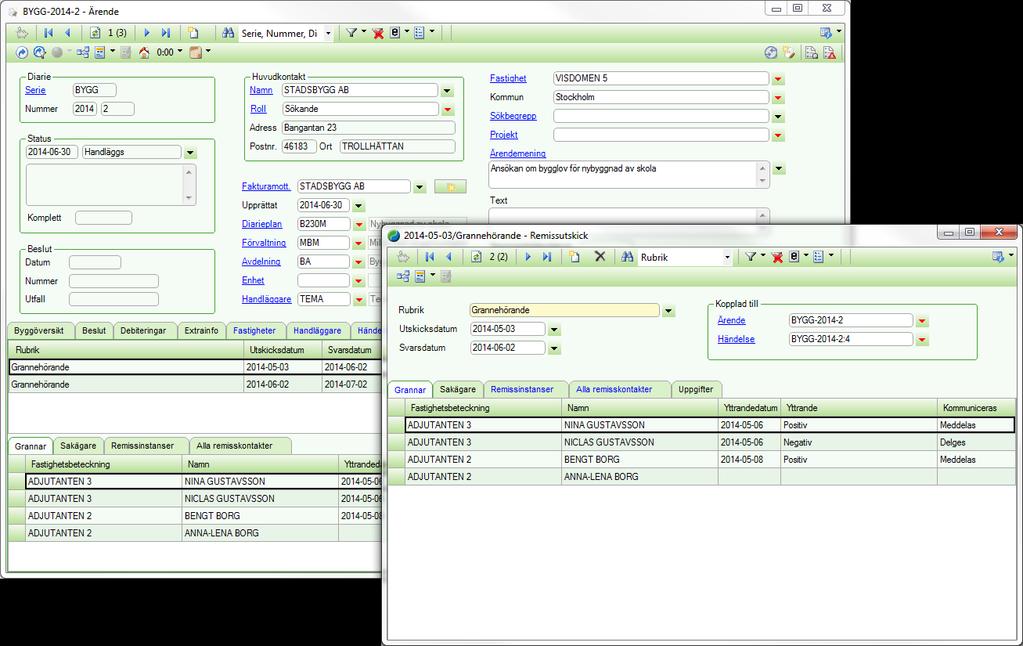Click the house icon in Ärende toolbar
This screenshot has width=1023, height=646.
pos(144,52)
